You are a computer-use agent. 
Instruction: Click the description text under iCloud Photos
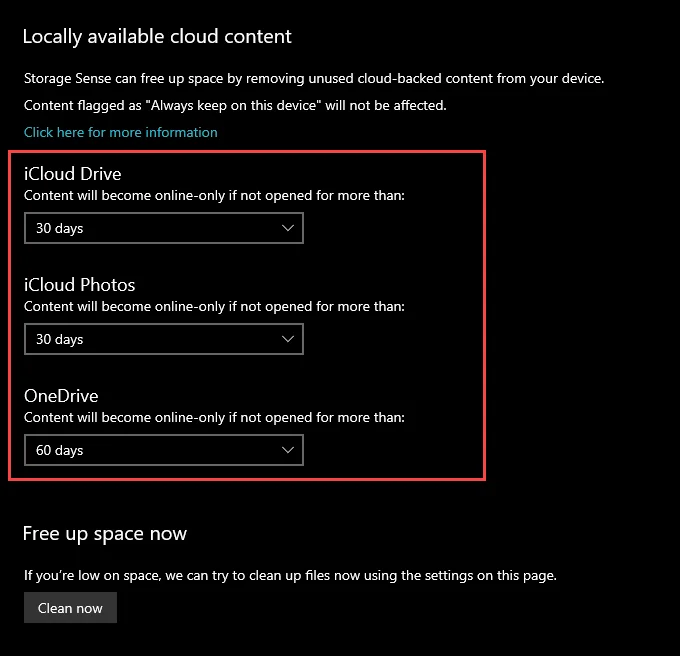[214, 307]
